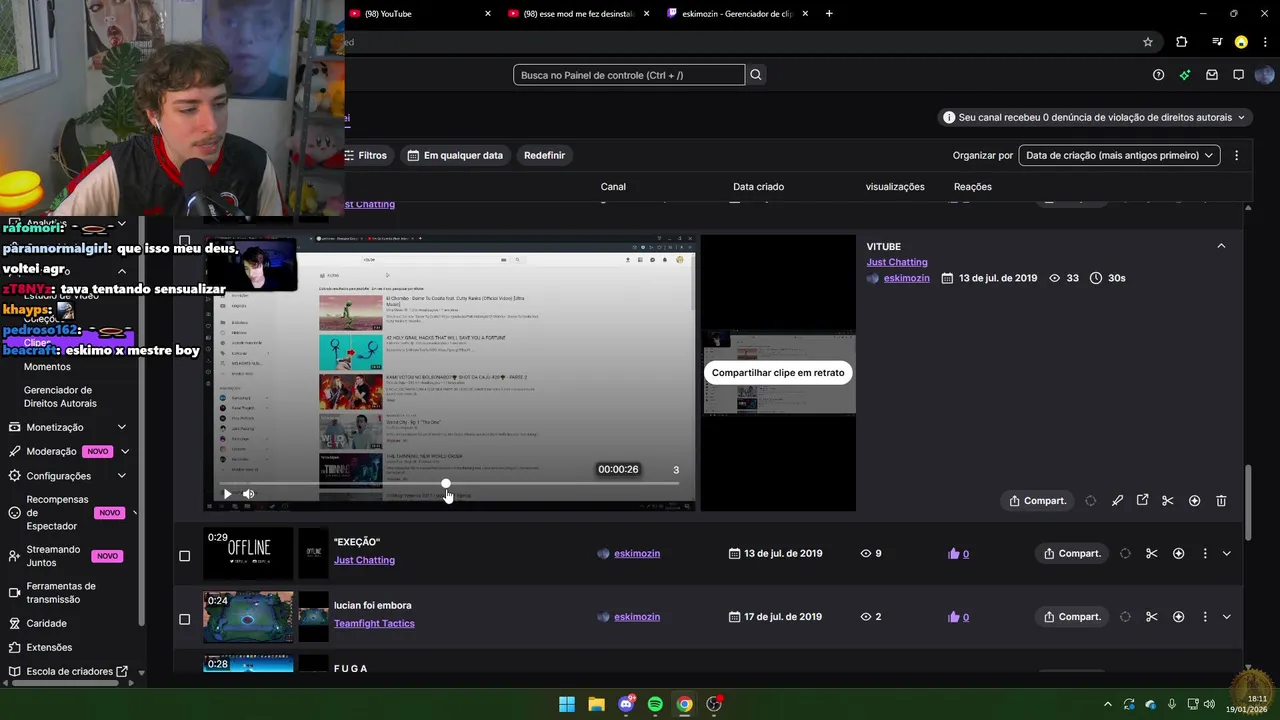Collapse the expanded VITUBE clip row

coord(1221,246)
